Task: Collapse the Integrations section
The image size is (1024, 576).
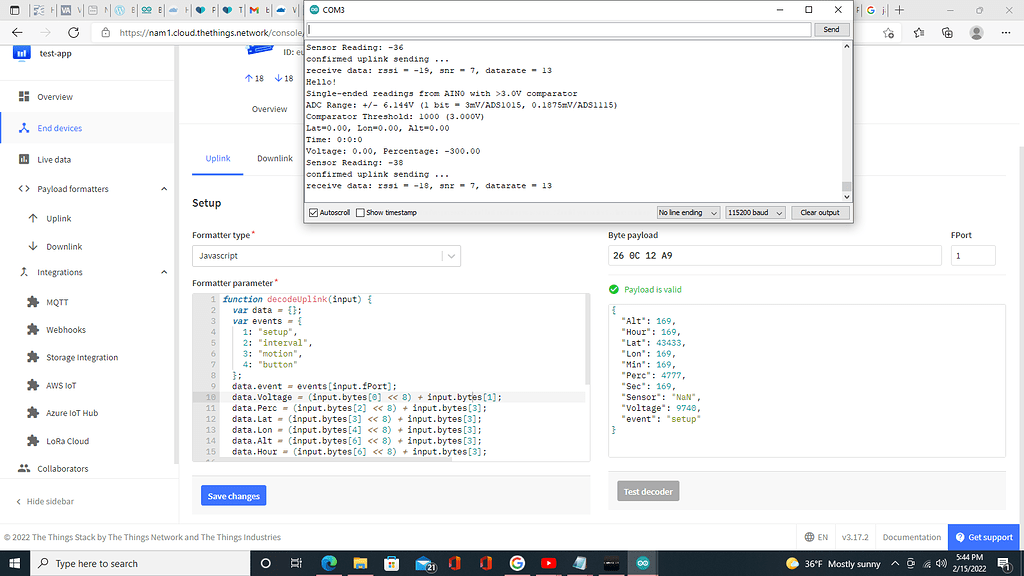Action: 164,272
